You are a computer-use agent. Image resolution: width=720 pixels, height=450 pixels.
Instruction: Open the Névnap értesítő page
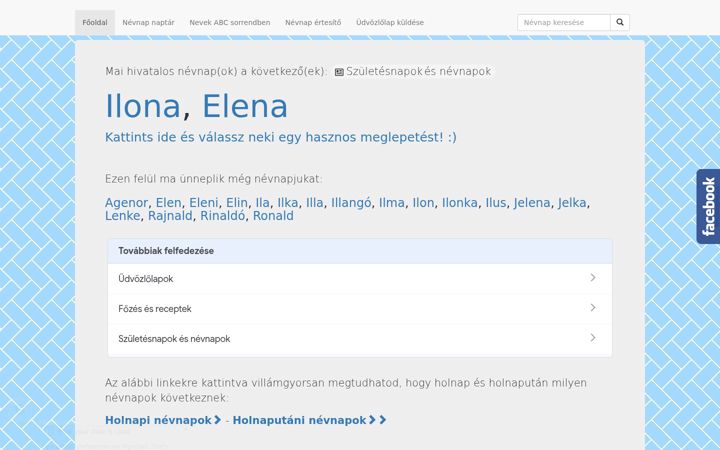coord(313,22)
